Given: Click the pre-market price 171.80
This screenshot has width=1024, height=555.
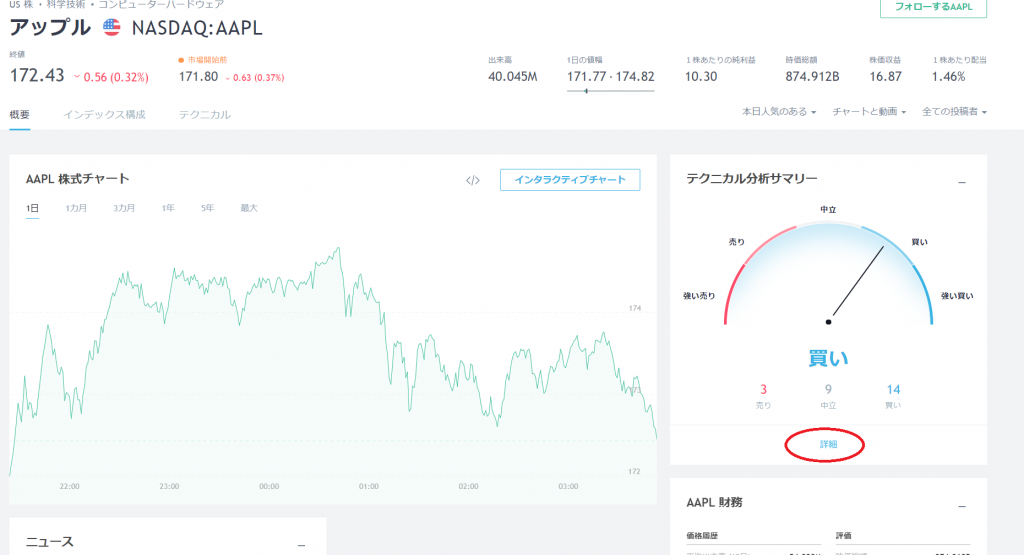Looking at the screenshot, I should coord(199,76).
